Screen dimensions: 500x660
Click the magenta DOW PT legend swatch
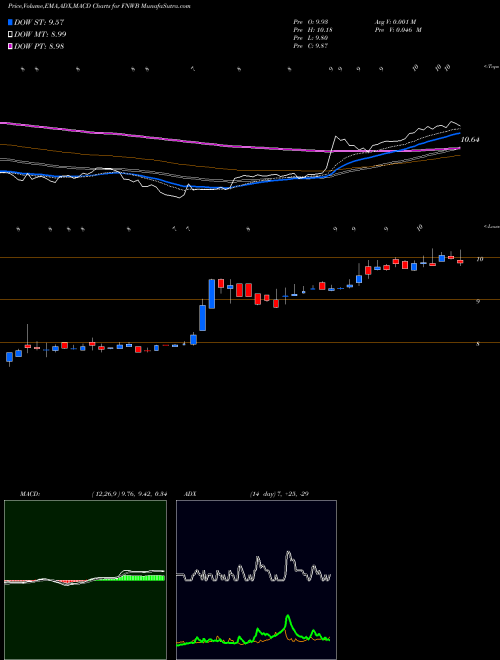11,46
